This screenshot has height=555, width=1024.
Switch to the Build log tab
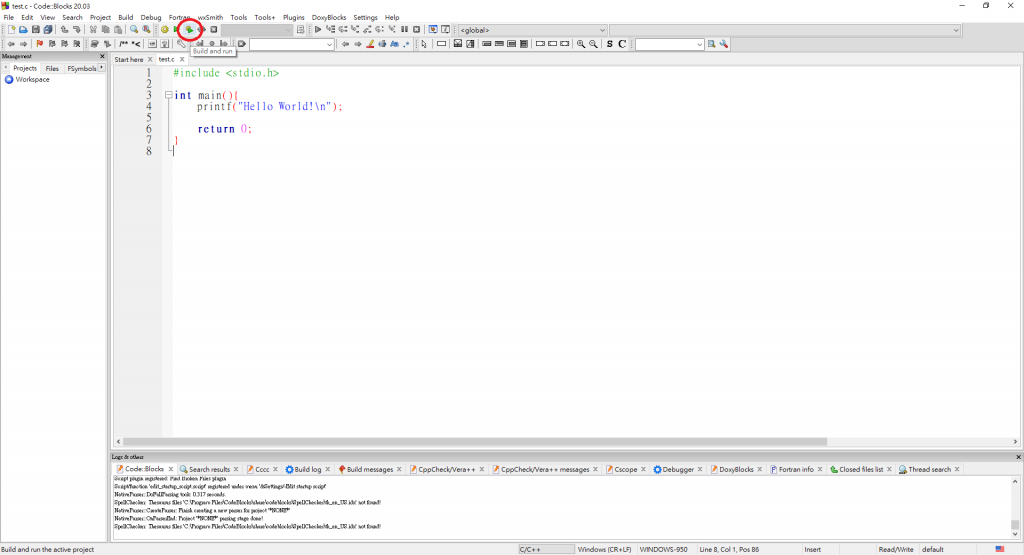pos(308,469)
